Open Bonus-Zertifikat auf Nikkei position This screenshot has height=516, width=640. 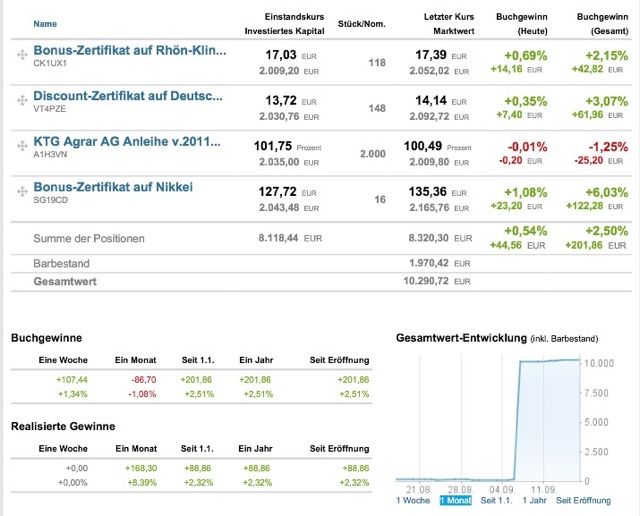tap(112, 186)
